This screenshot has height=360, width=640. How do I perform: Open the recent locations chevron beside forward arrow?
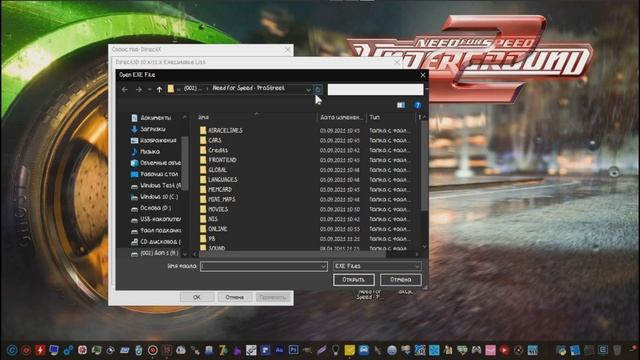tap(149, 89)
